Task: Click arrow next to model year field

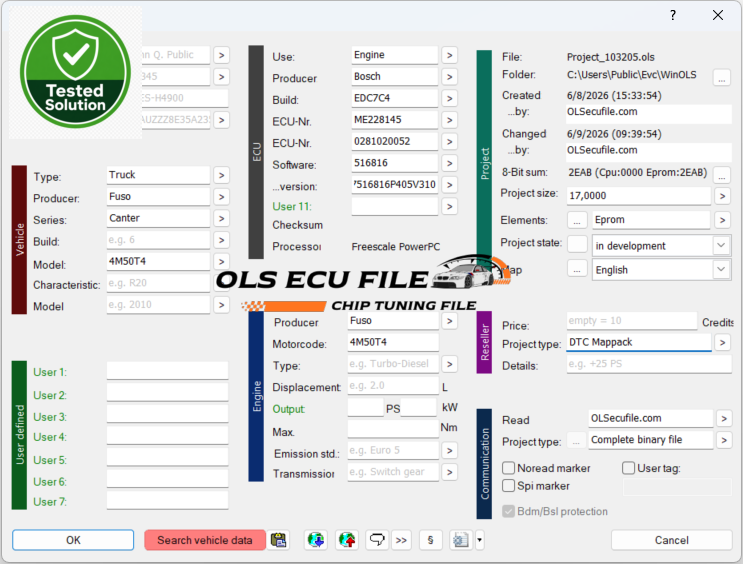Action: [221, 305]
